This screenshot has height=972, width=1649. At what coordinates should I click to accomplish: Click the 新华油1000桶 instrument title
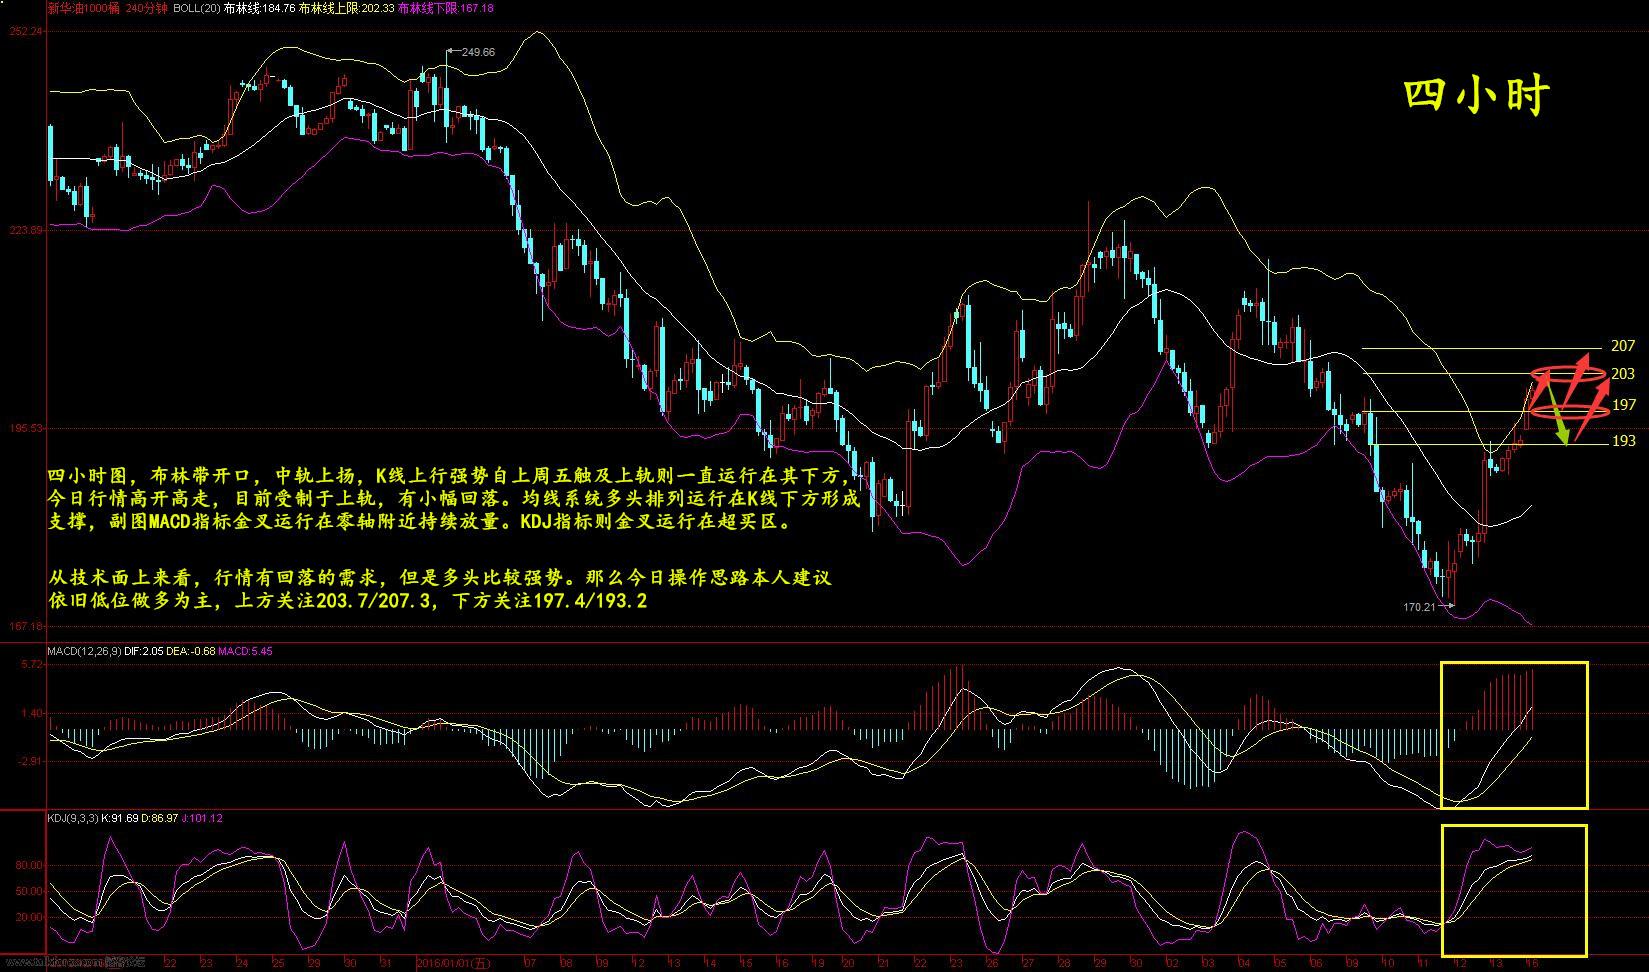82,8
